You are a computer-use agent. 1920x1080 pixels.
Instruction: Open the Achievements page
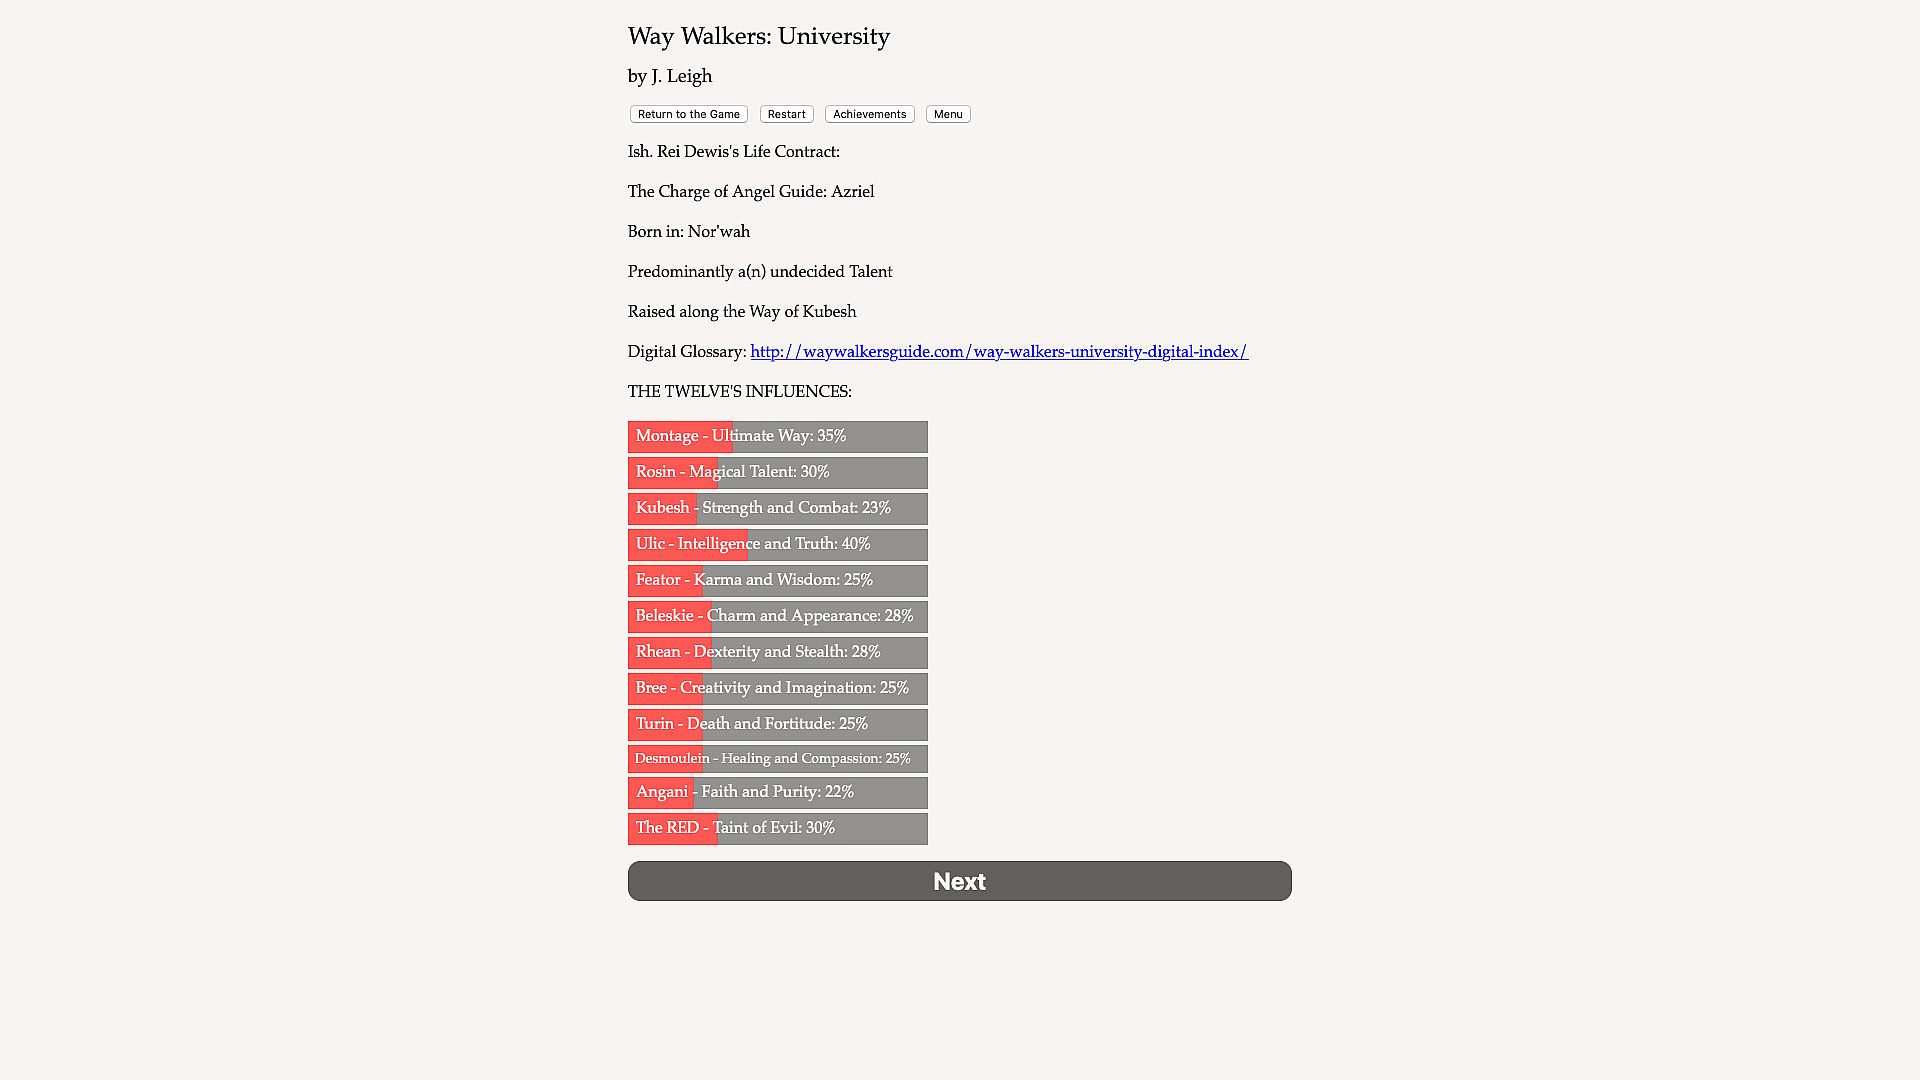[869, 114]
